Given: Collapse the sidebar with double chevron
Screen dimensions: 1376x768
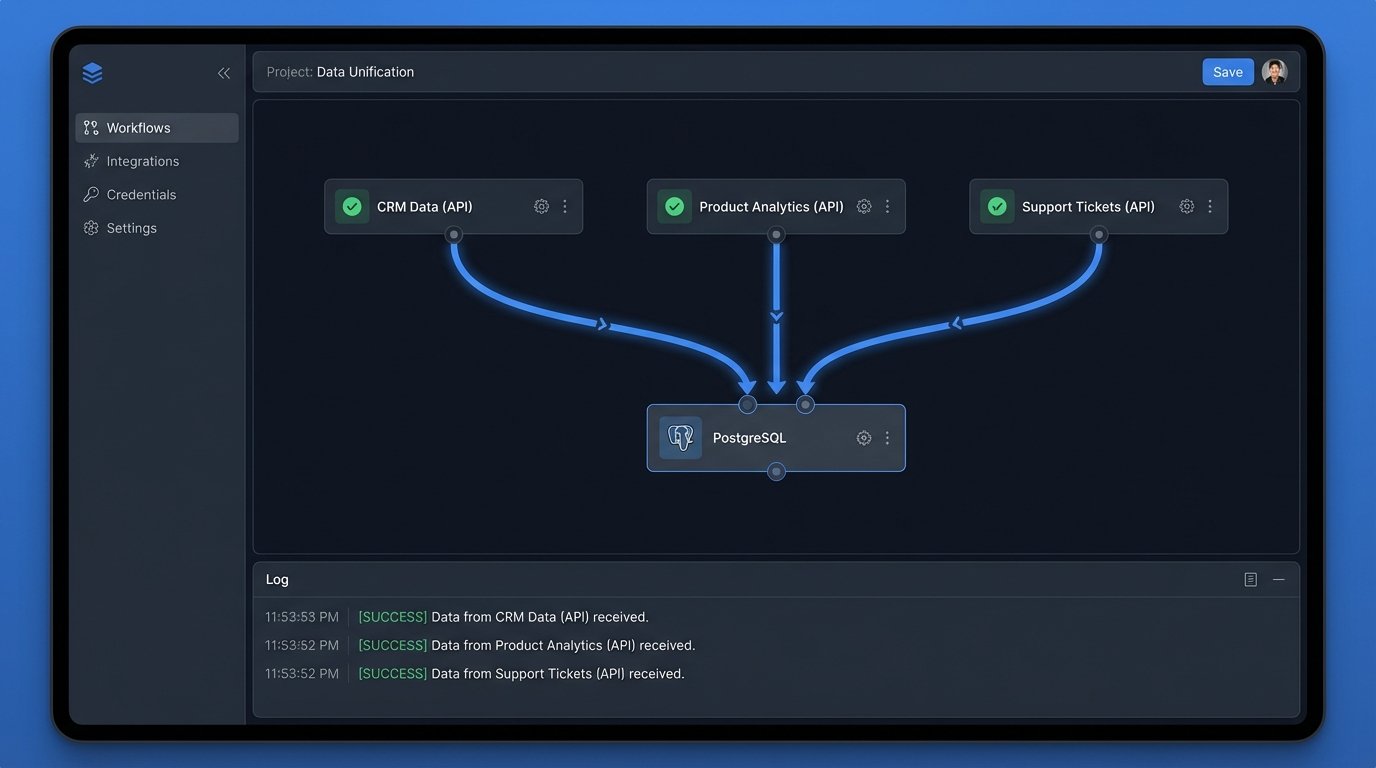Looking at the screenshot, I should click(224, 73).
